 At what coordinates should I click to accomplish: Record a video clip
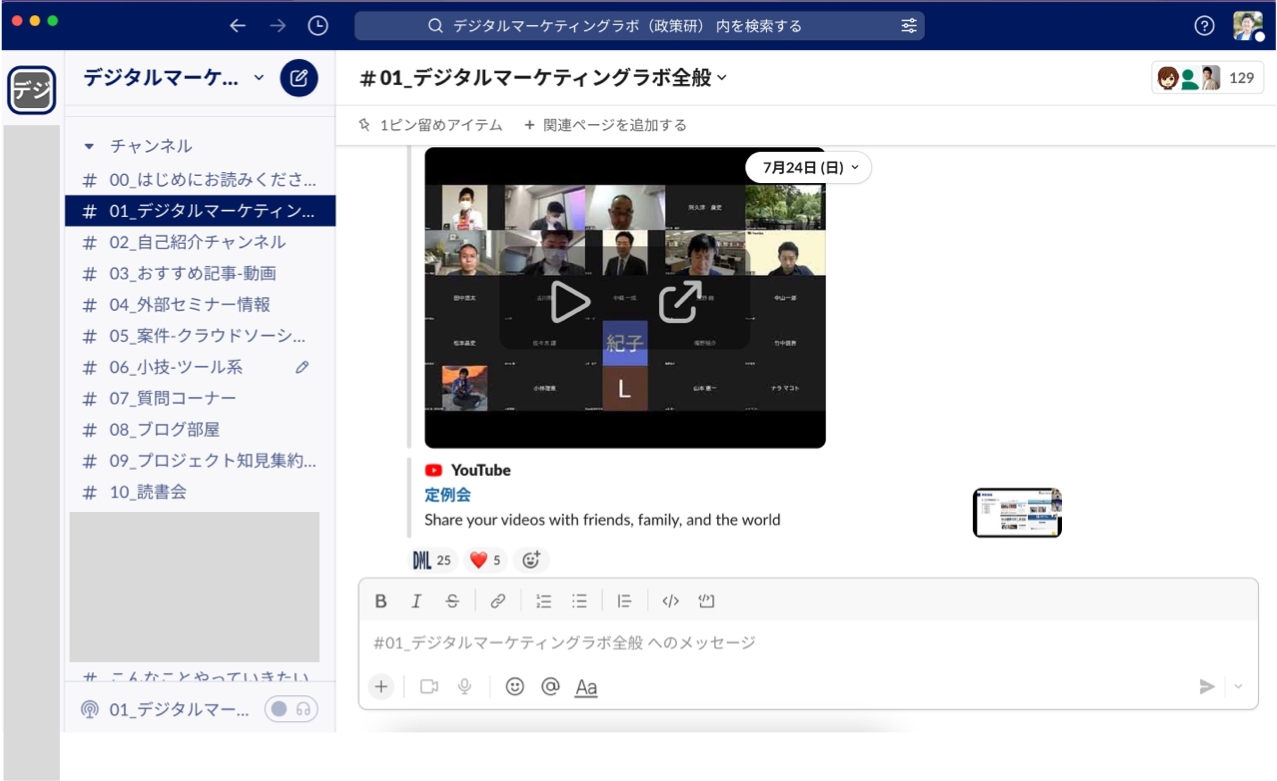click(429, 686)
